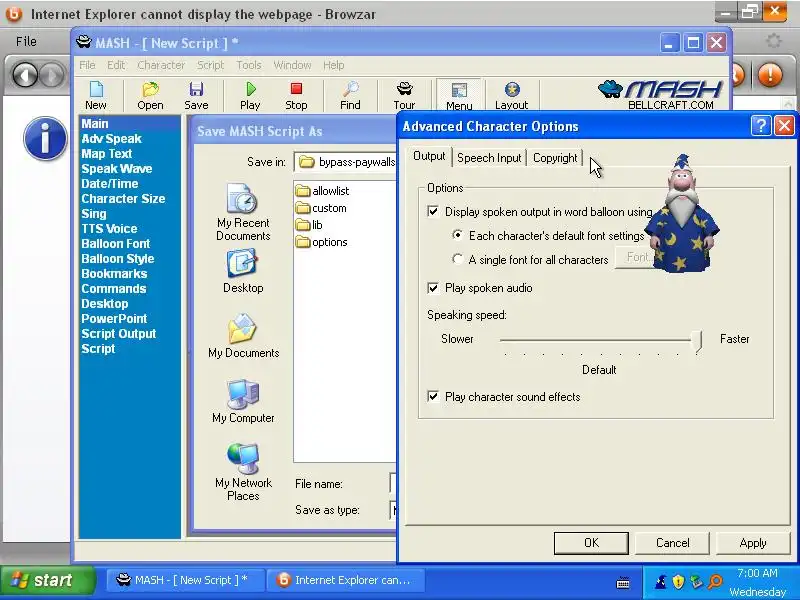This screenshot has width=800, height=600.
Task: Click the help question mark in Advanced Character Options
Action: point(761,126)
